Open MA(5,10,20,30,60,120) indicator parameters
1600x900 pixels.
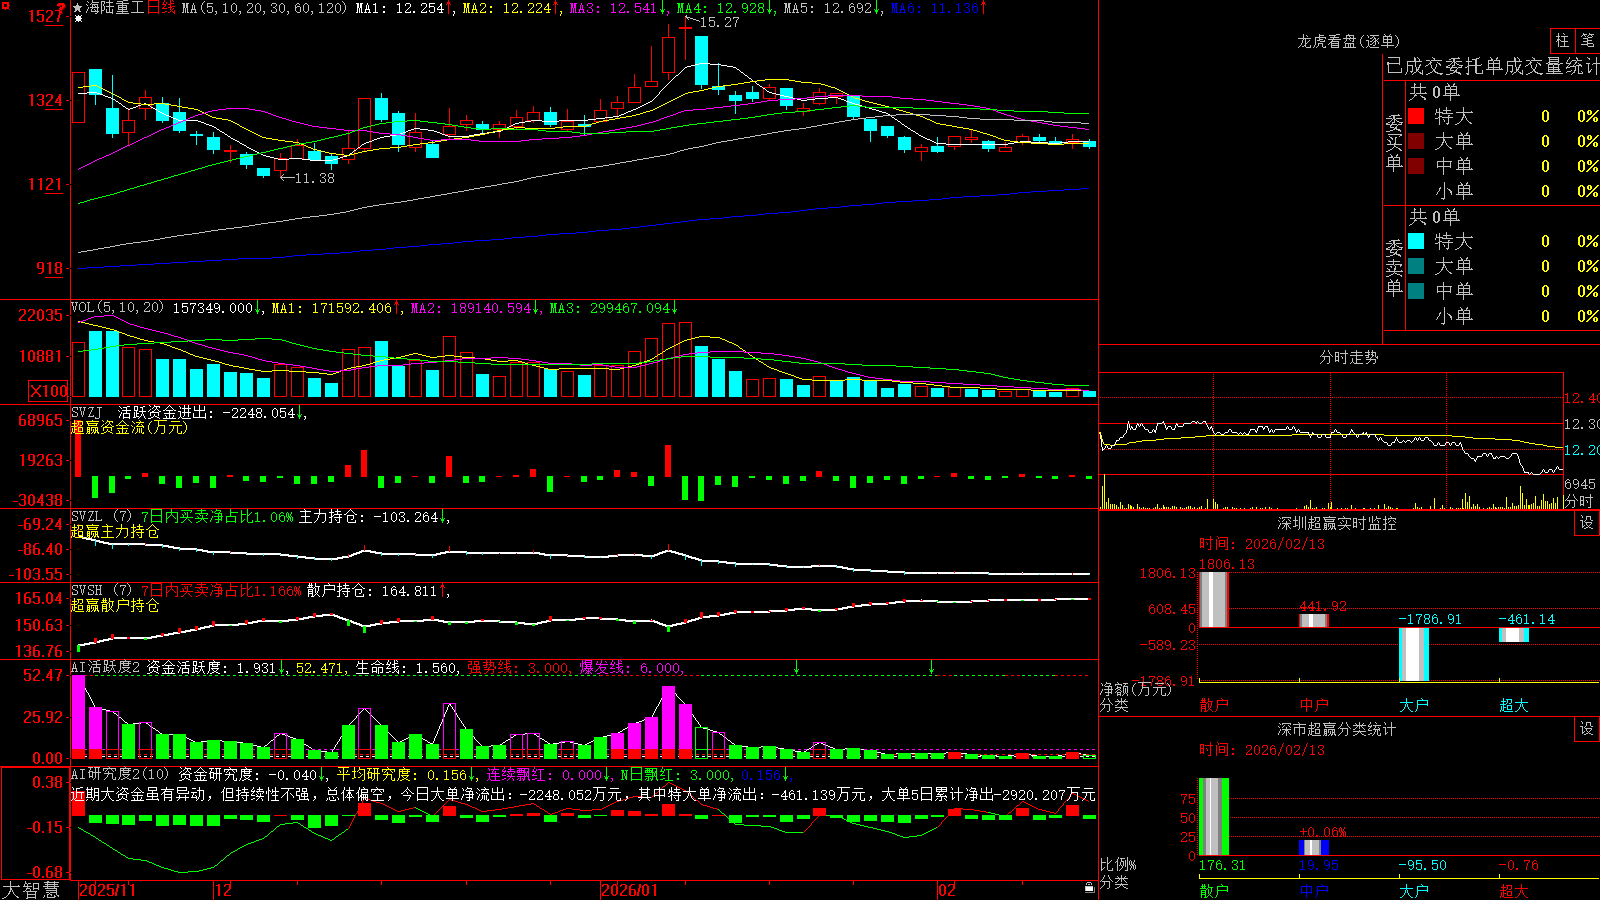coord(265,8)
